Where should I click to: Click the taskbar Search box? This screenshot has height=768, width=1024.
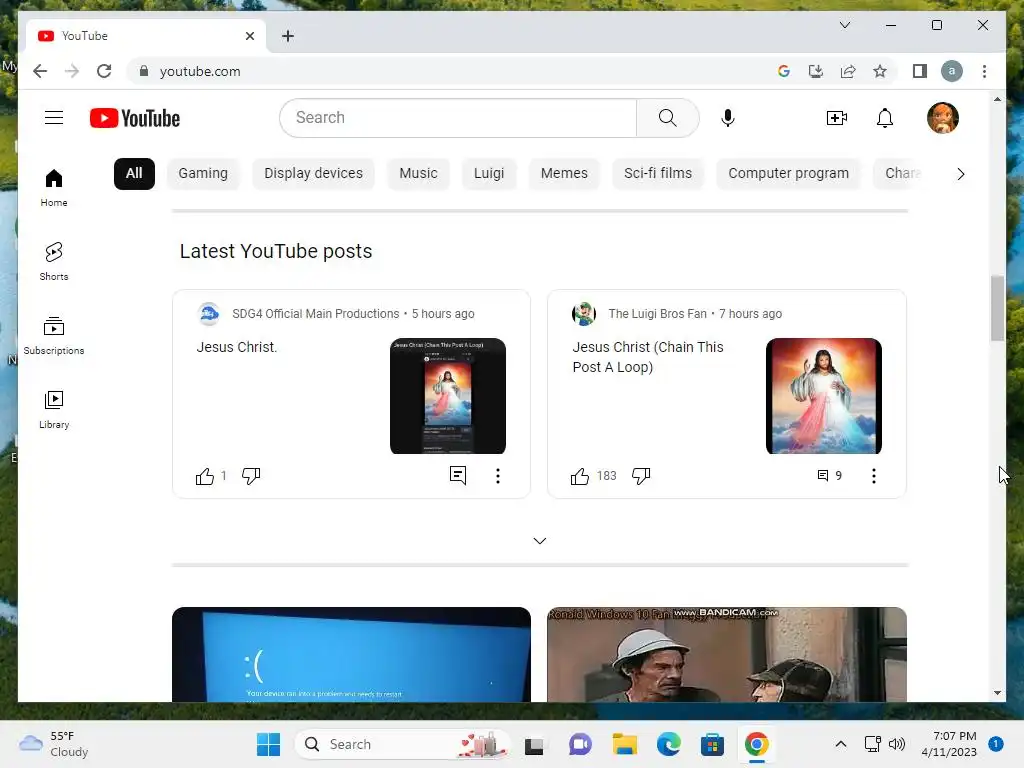(401, 744)
